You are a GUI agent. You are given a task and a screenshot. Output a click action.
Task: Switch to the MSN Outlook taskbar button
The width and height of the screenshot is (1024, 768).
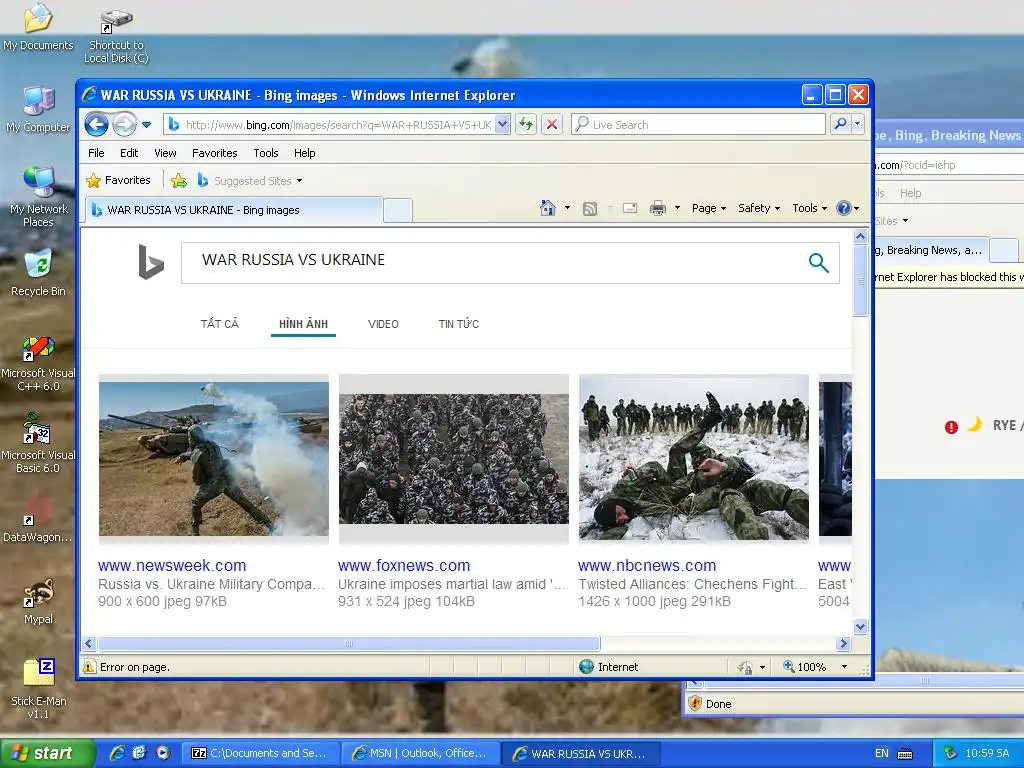(x=421, y=753)
